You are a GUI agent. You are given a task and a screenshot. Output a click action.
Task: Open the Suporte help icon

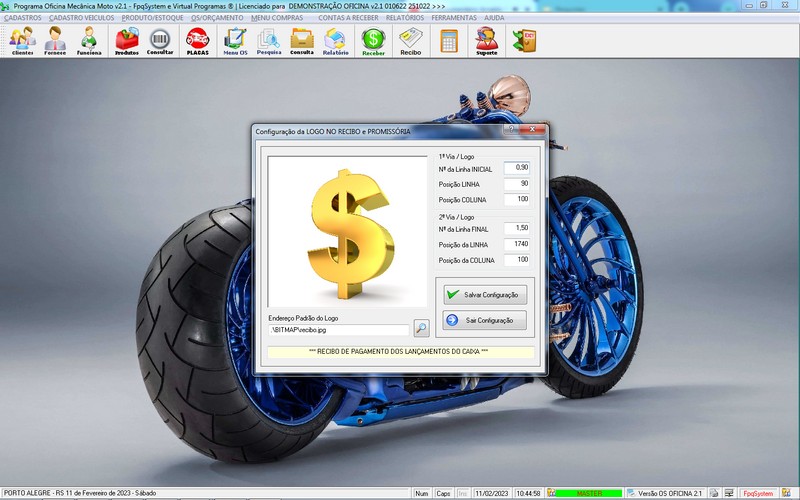pos(486,41)
